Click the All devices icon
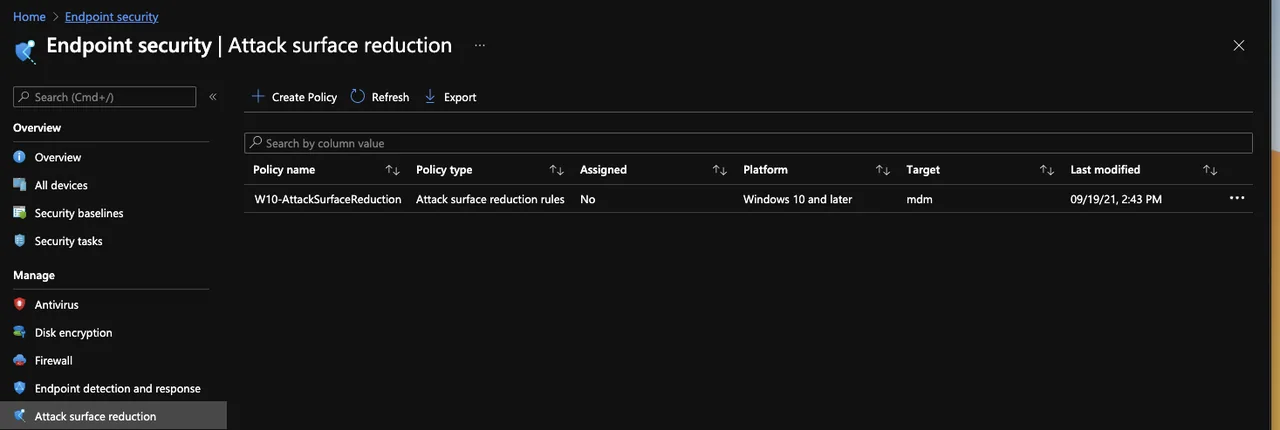 coord(19,185)
